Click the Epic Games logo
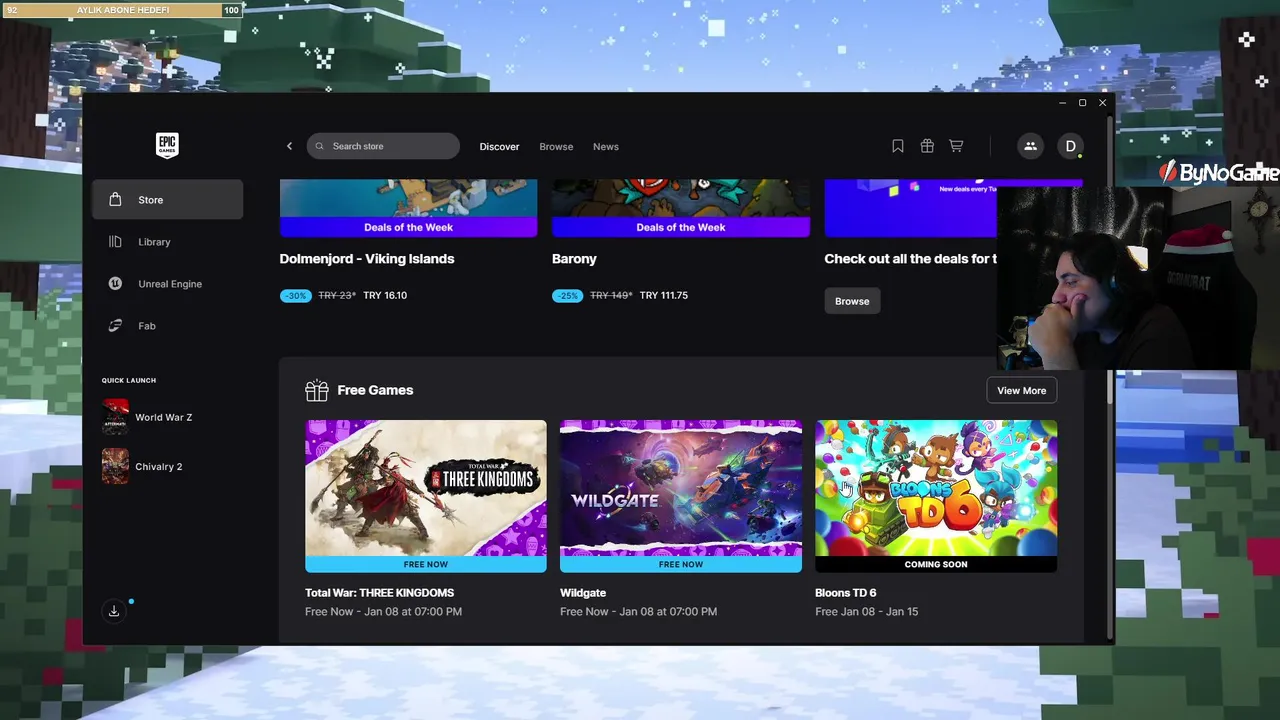 tap(167, 146)
